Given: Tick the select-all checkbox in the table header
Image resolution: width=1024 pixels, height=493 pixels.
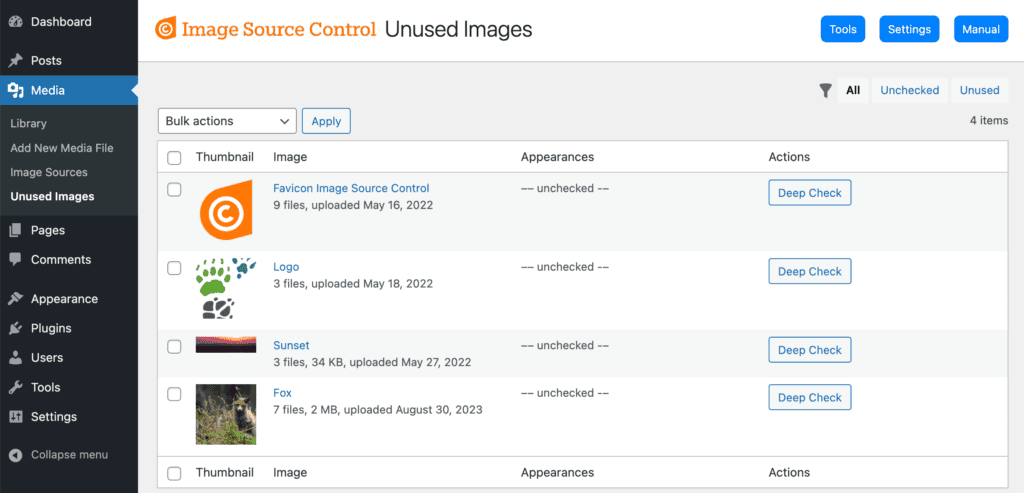Looking at the screenshot, I should pyautogui.click(x=174, y=157).
